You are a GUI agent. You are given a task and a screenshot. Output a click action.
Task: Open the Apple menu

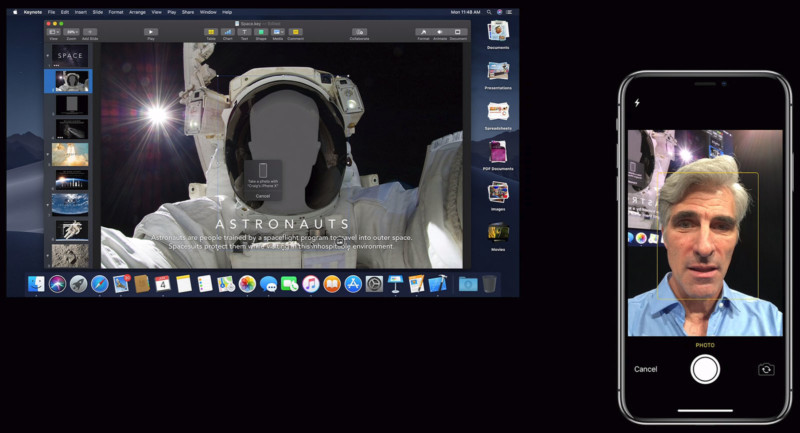(x=15, y=12)
